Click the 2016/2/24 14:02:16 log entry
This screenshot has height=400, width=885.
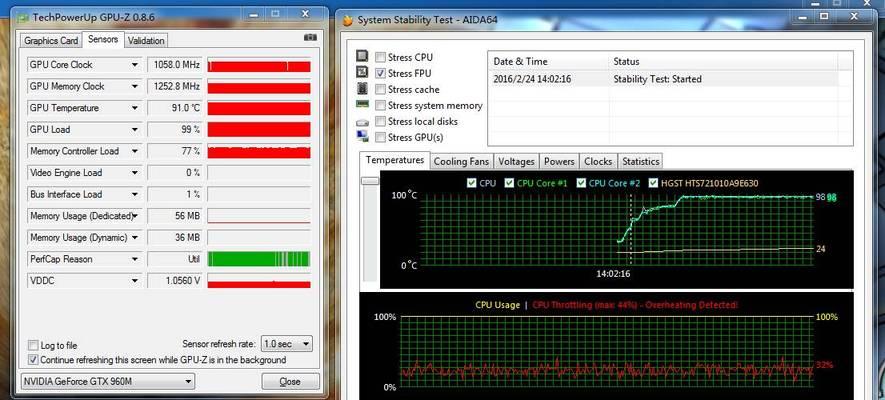tap(532, 79)
